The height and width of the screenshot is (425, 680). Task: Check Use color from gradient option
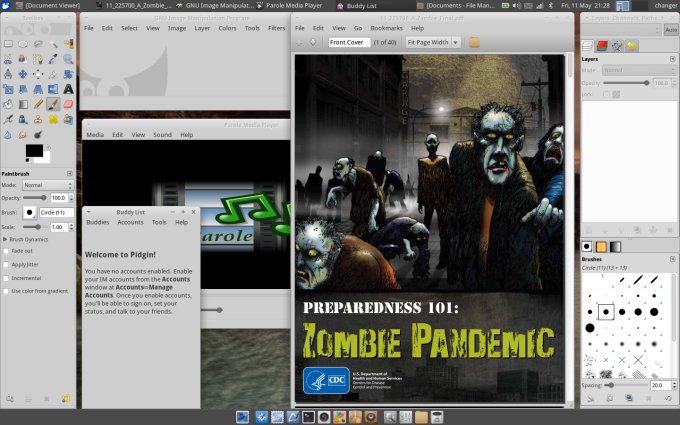pyautogui.click(x=6, y=290)
